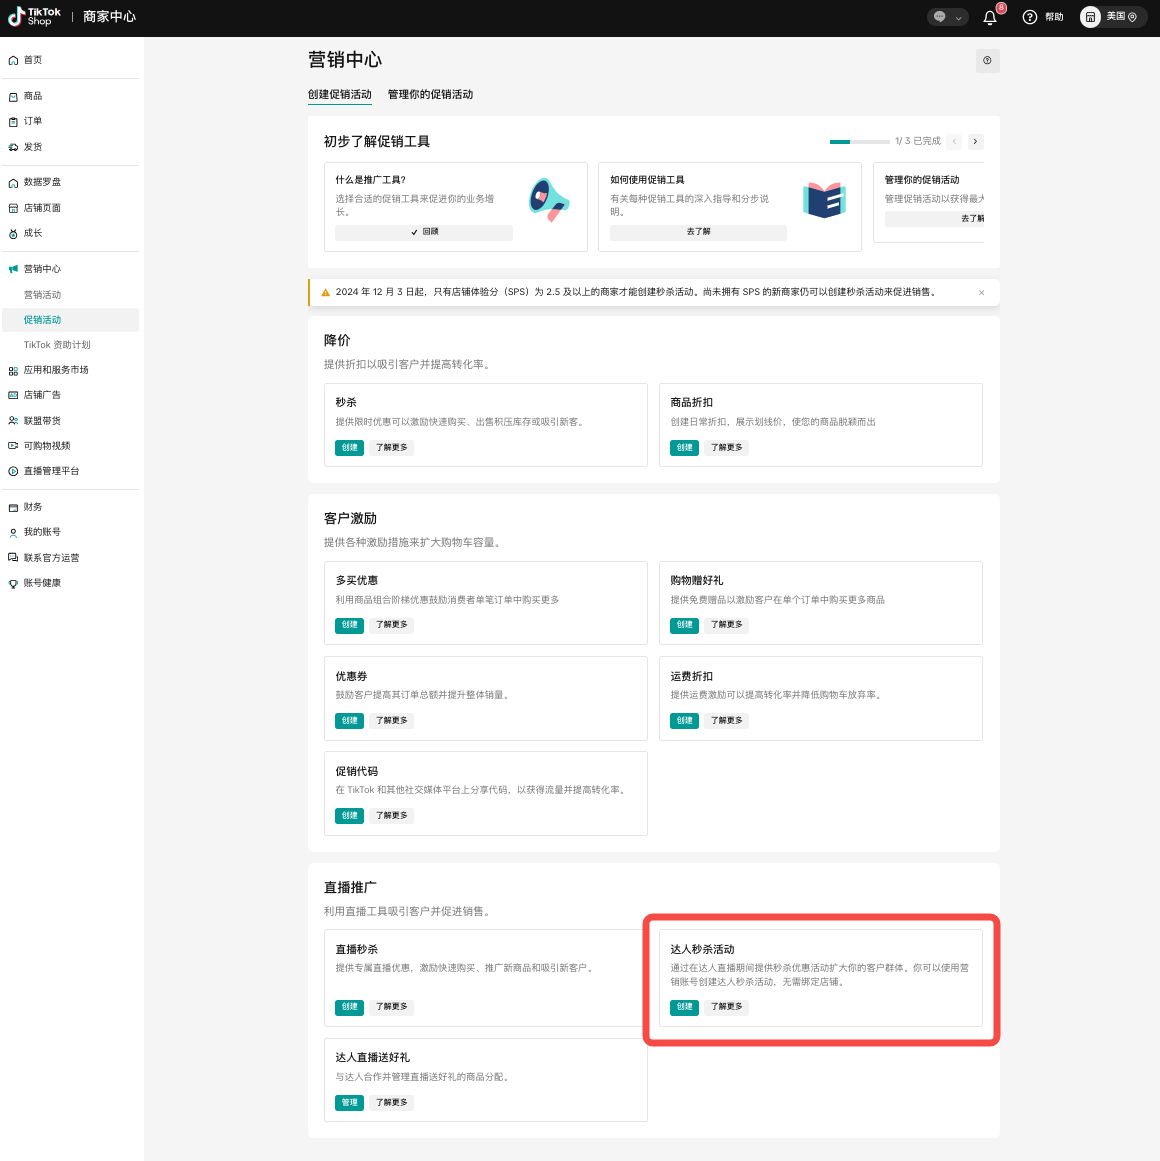Click the TikTok Shop logo

(35, 16)
